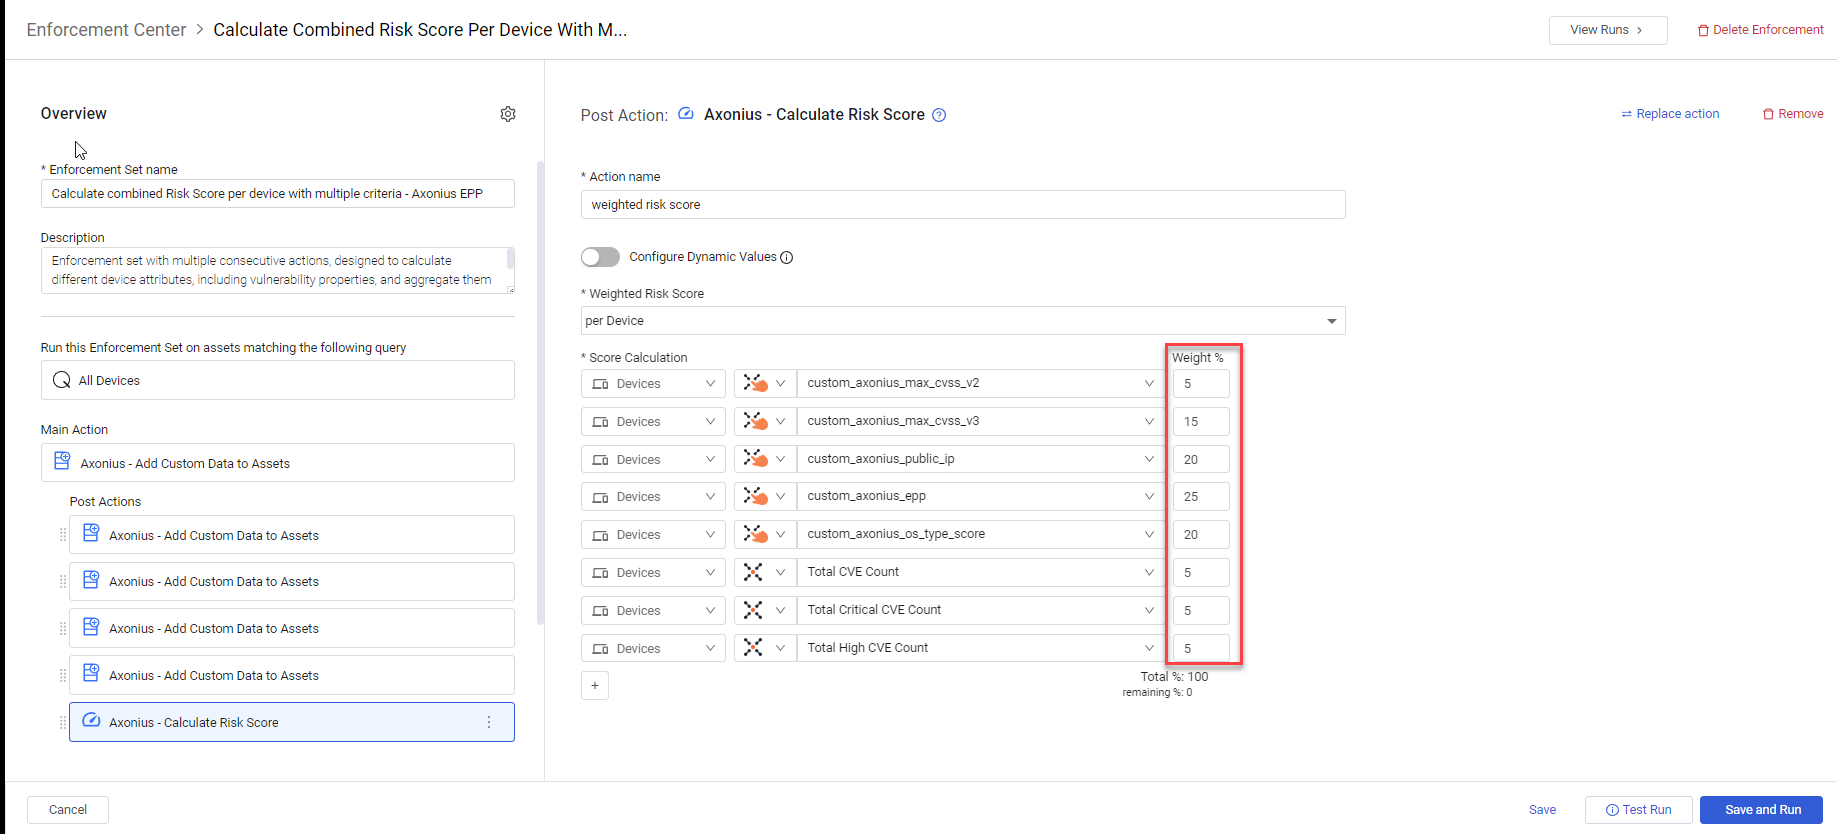This screenshot has width=1837, height=834.
Task: Open field dropdown showing custom_axonius_epp
Action: (x=981, y=496)
